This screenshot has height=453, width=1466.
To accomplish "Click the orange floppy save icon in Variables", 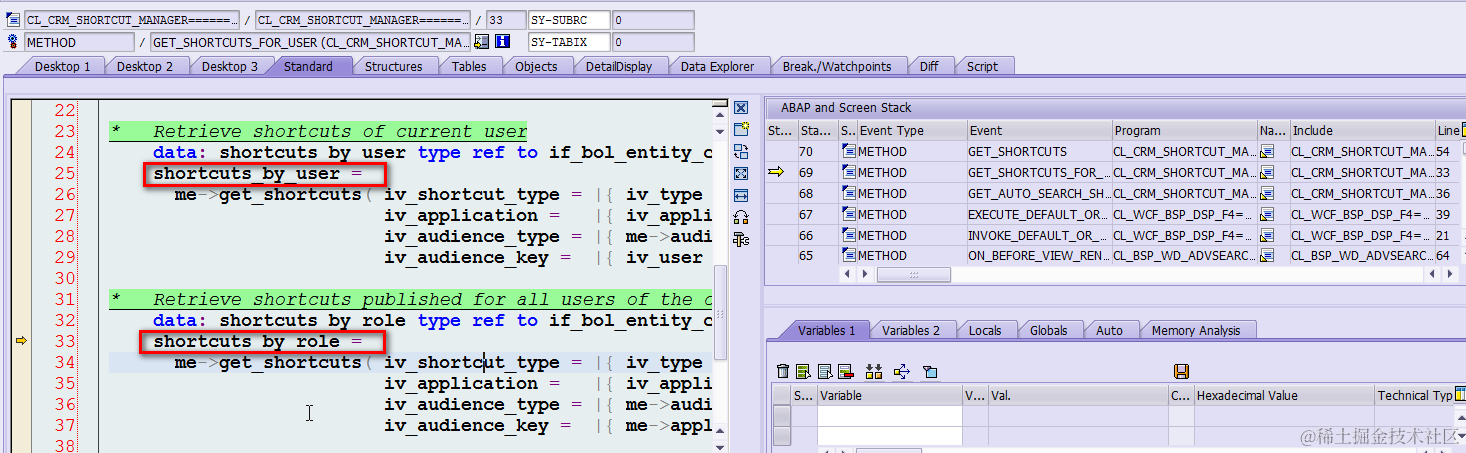I will click(1181, 371).
